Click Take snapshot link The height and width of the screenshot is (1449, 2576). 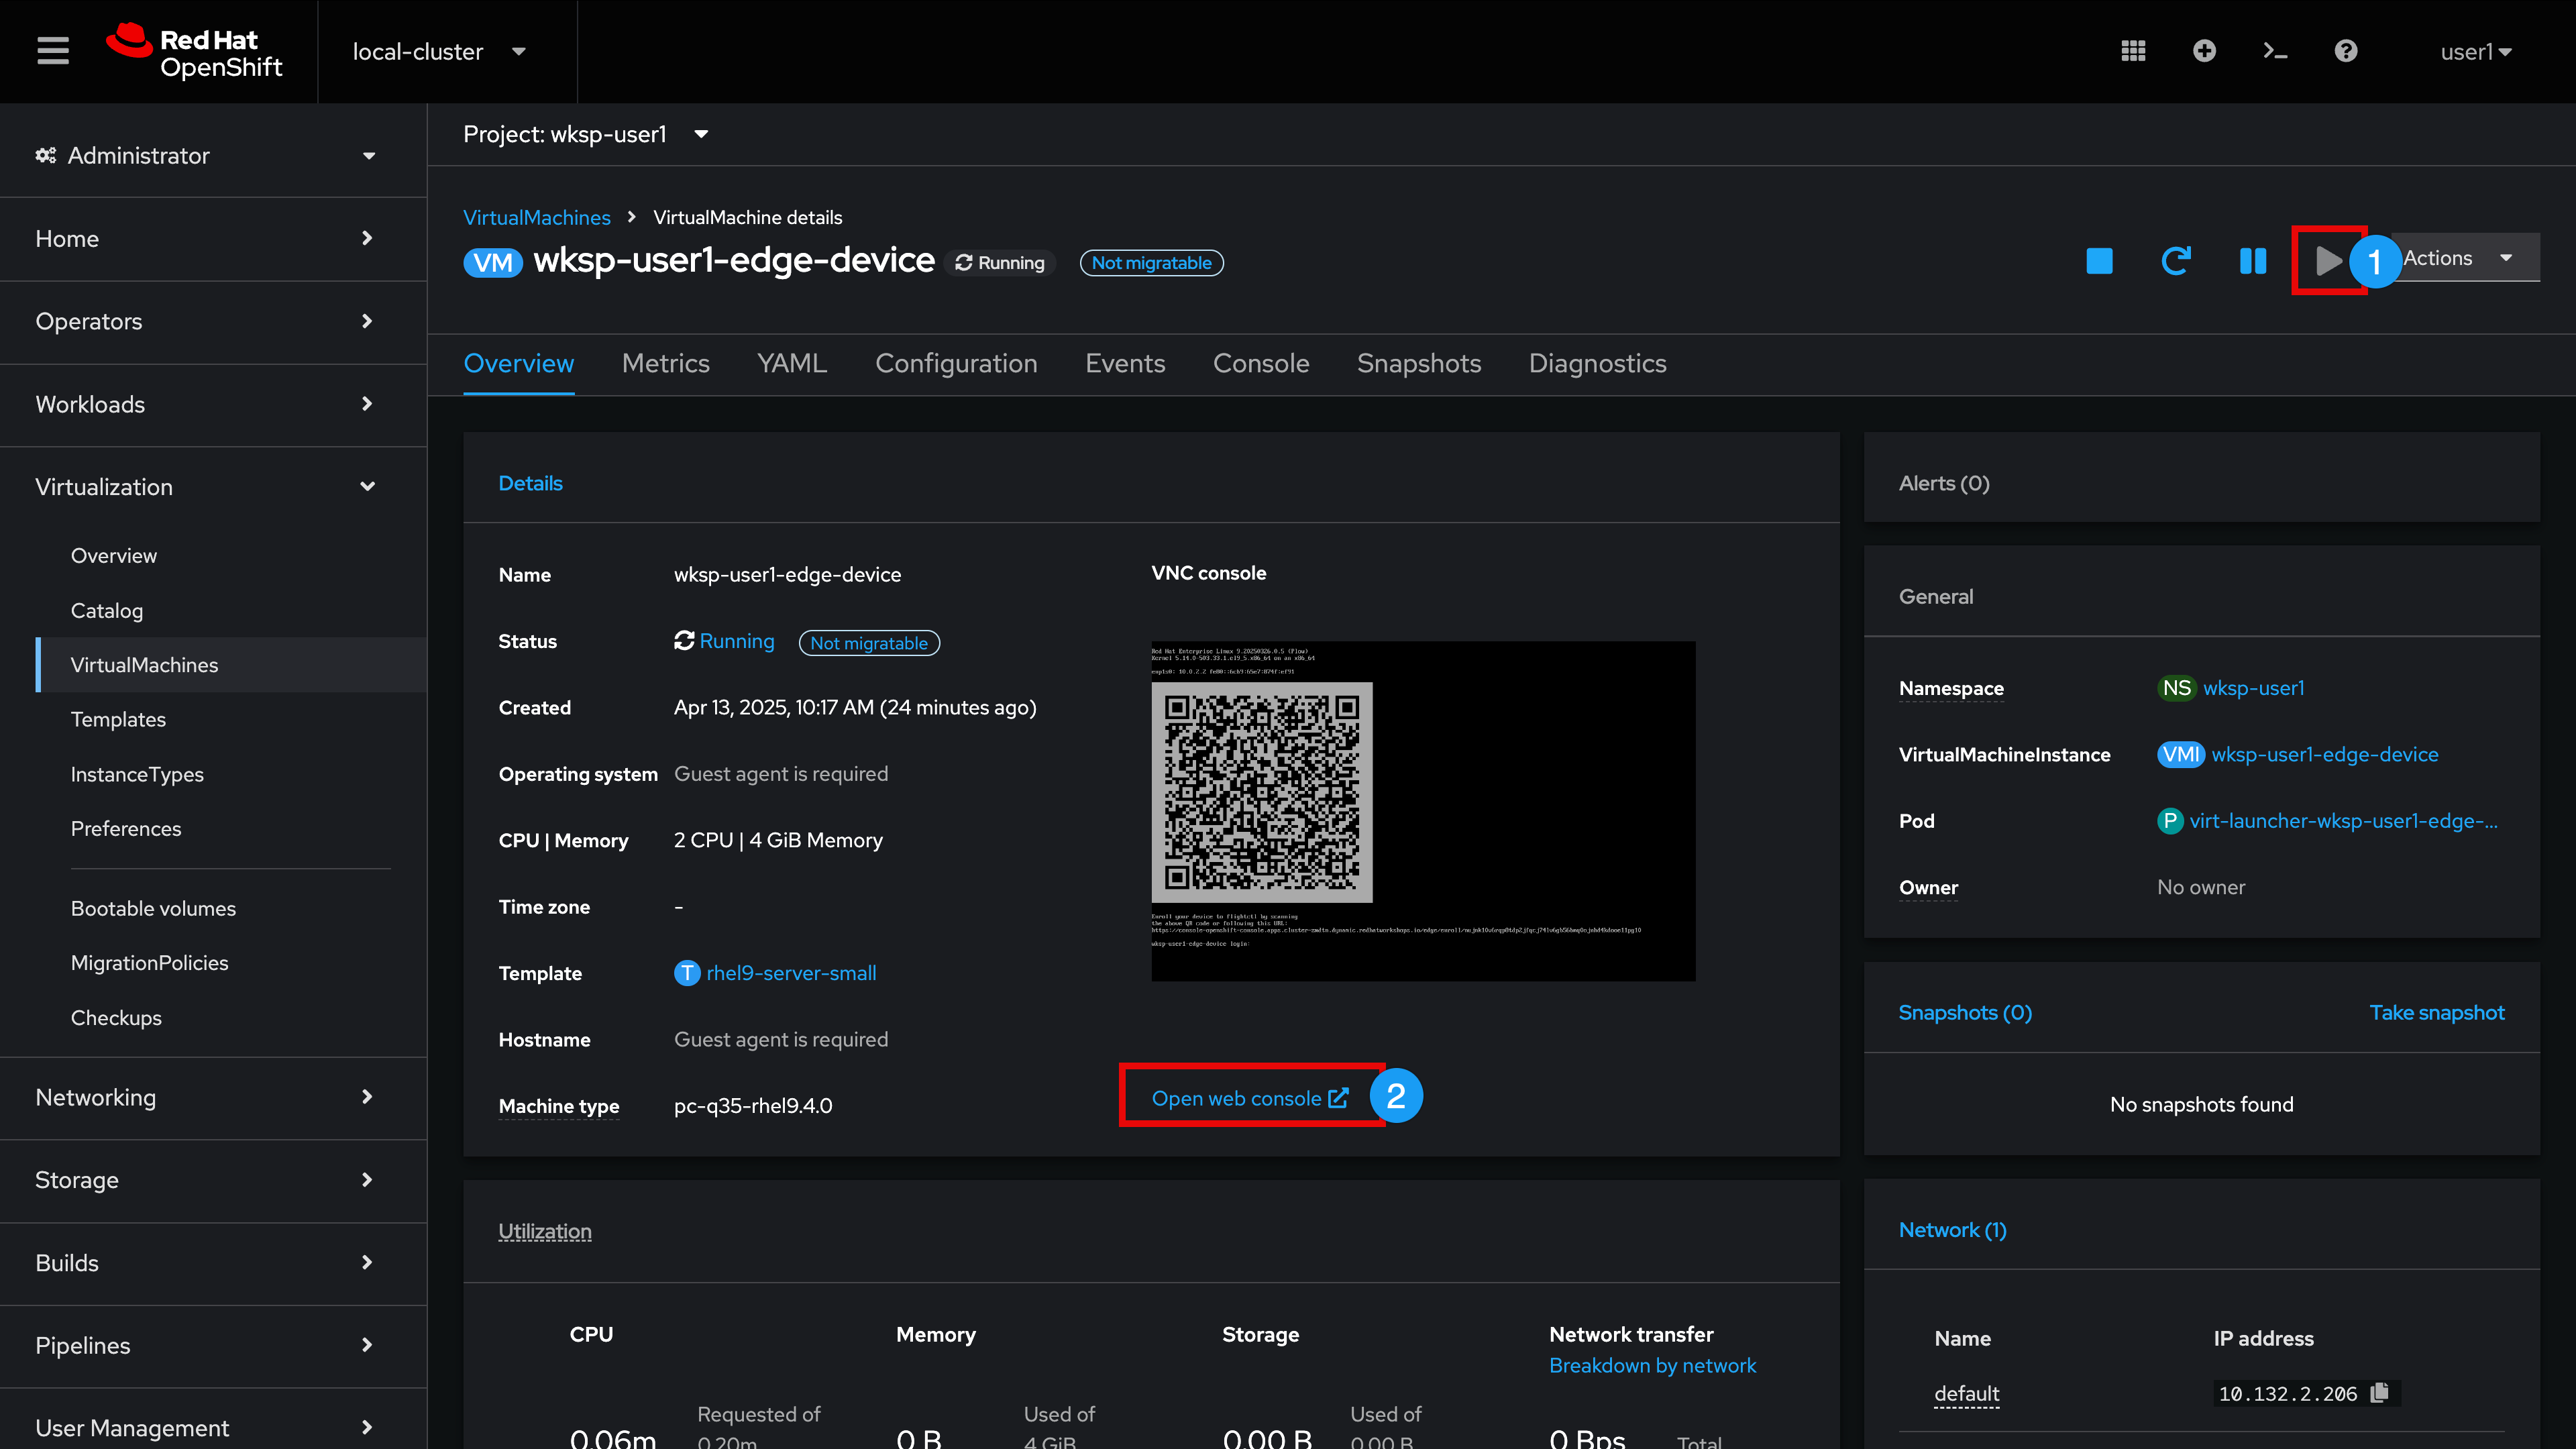[2437, 1012]
